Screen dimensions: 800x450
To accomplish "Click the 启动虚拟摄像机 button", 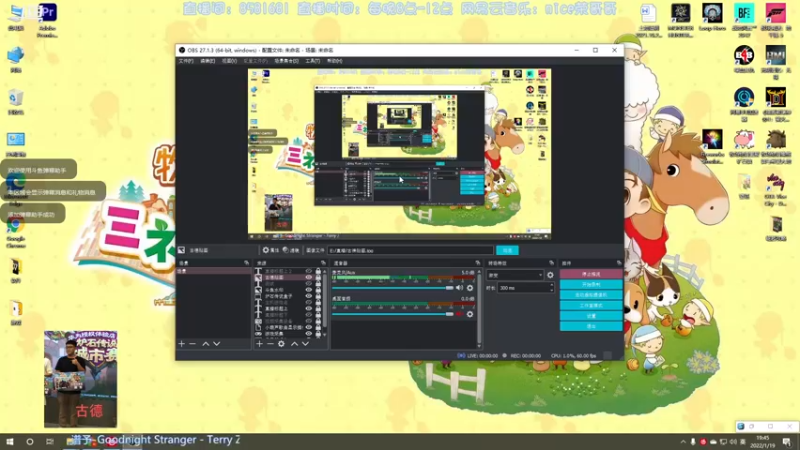I will [x=591, y=295].
